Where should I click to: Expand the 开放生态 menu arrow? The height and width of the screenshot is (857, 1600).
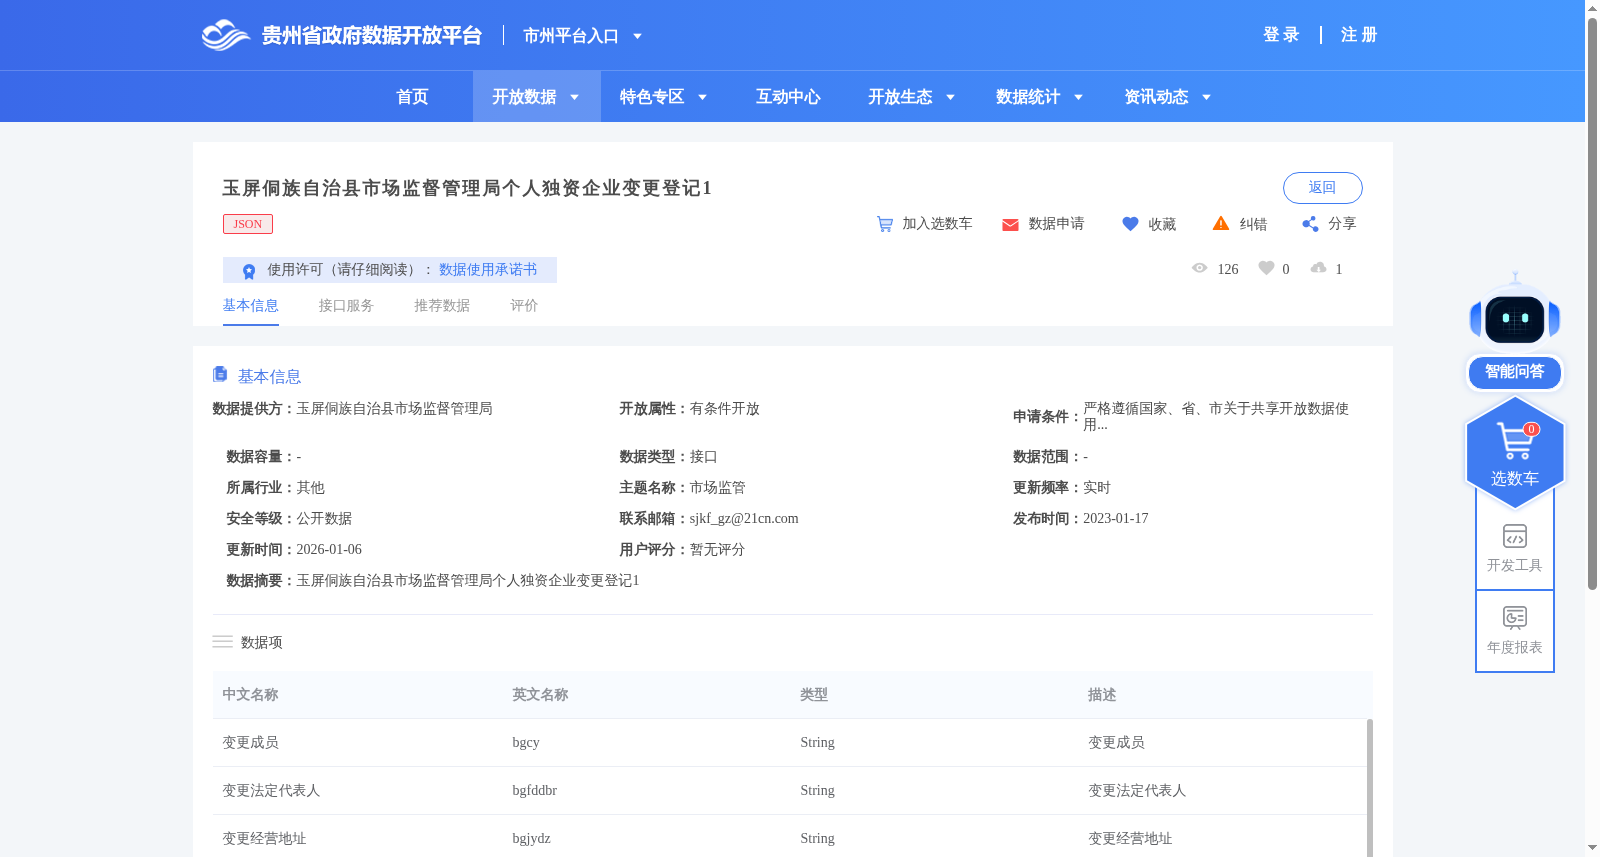pos(950,97)
